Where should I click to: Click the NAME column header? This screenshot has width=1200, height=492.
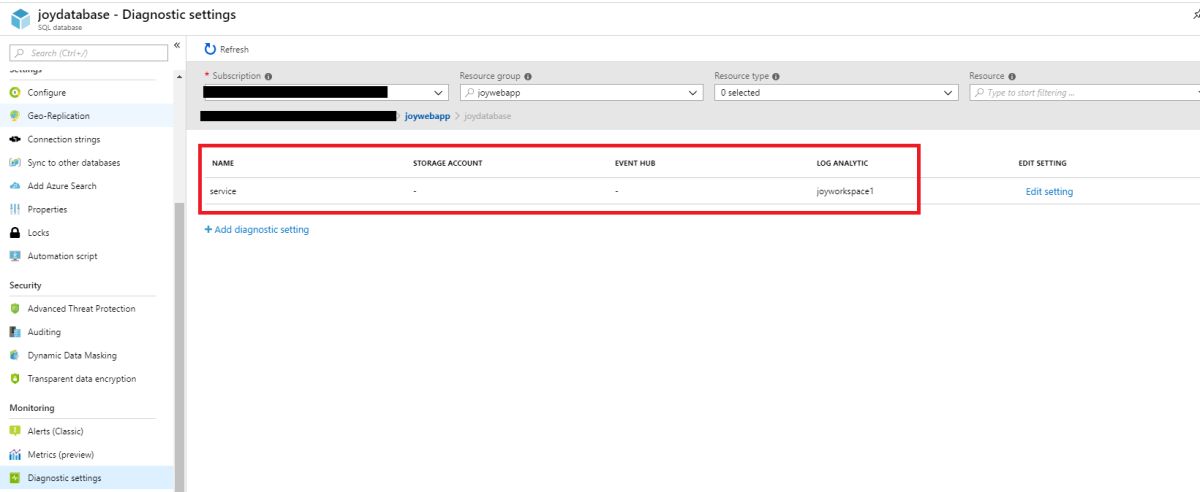click(x=223, y=163)
